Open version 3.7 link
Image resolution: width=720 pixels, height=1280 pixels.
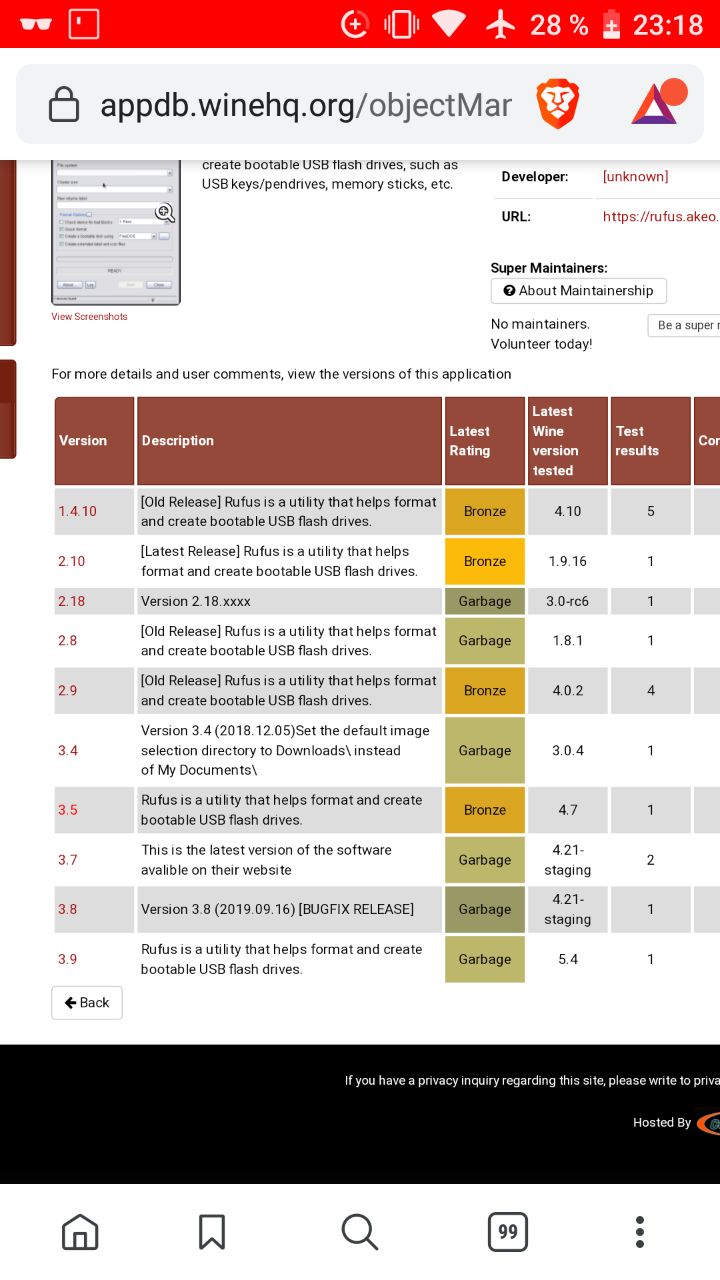coord(68,860)
